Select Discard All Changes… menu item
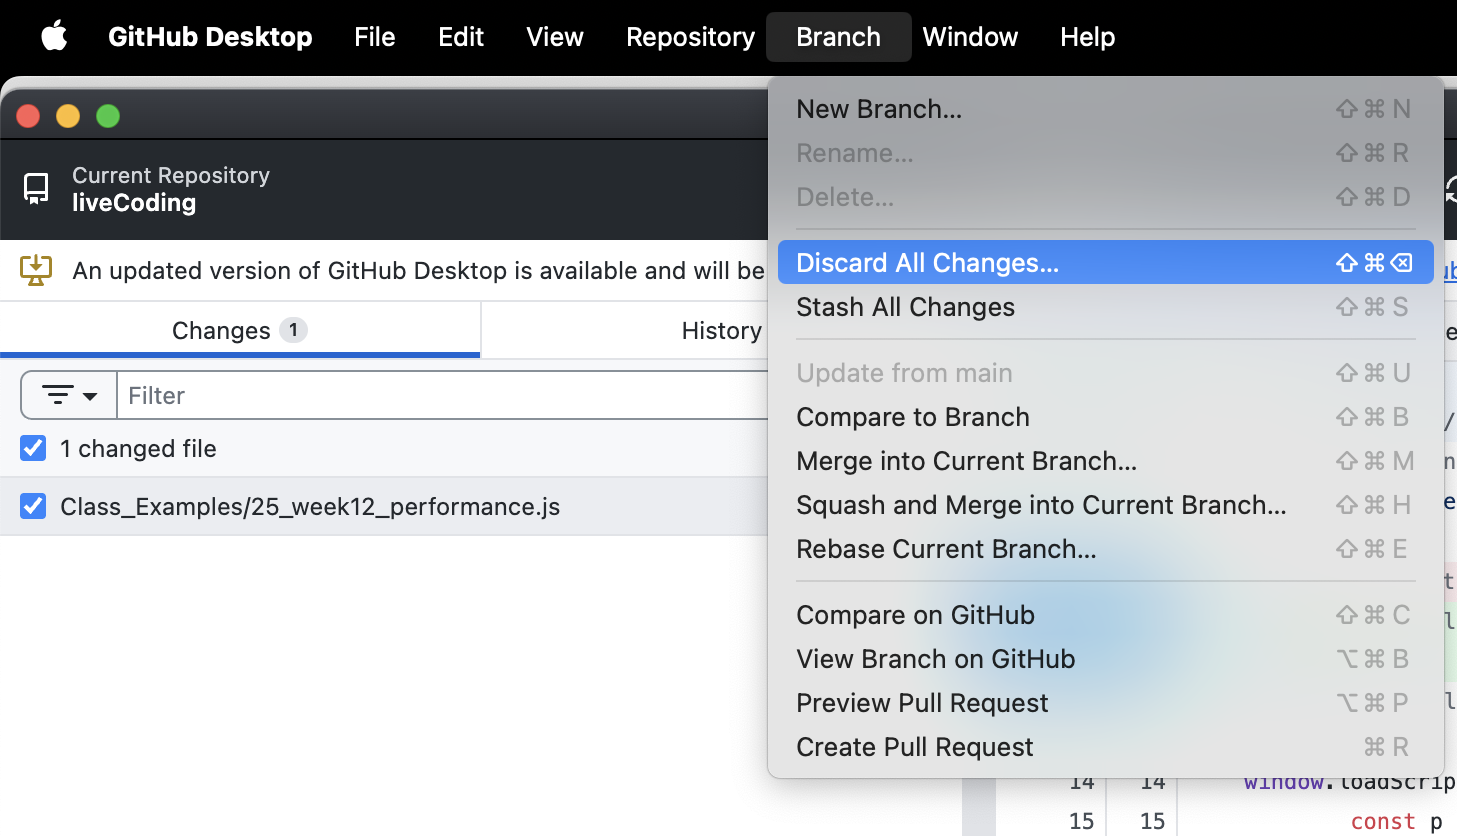The image size is (1457, 836). click(1105, 263)
